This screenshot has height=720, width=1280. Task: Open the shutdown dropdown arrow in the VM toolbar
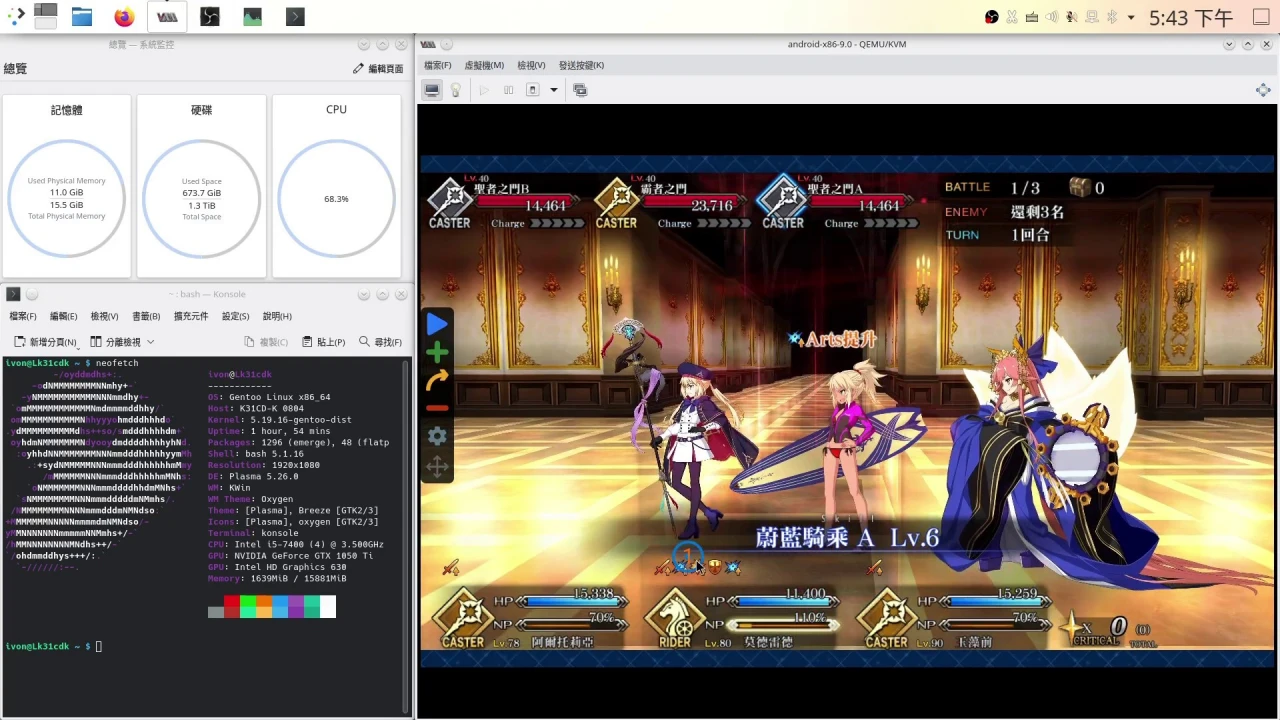[x=553, y=90]
